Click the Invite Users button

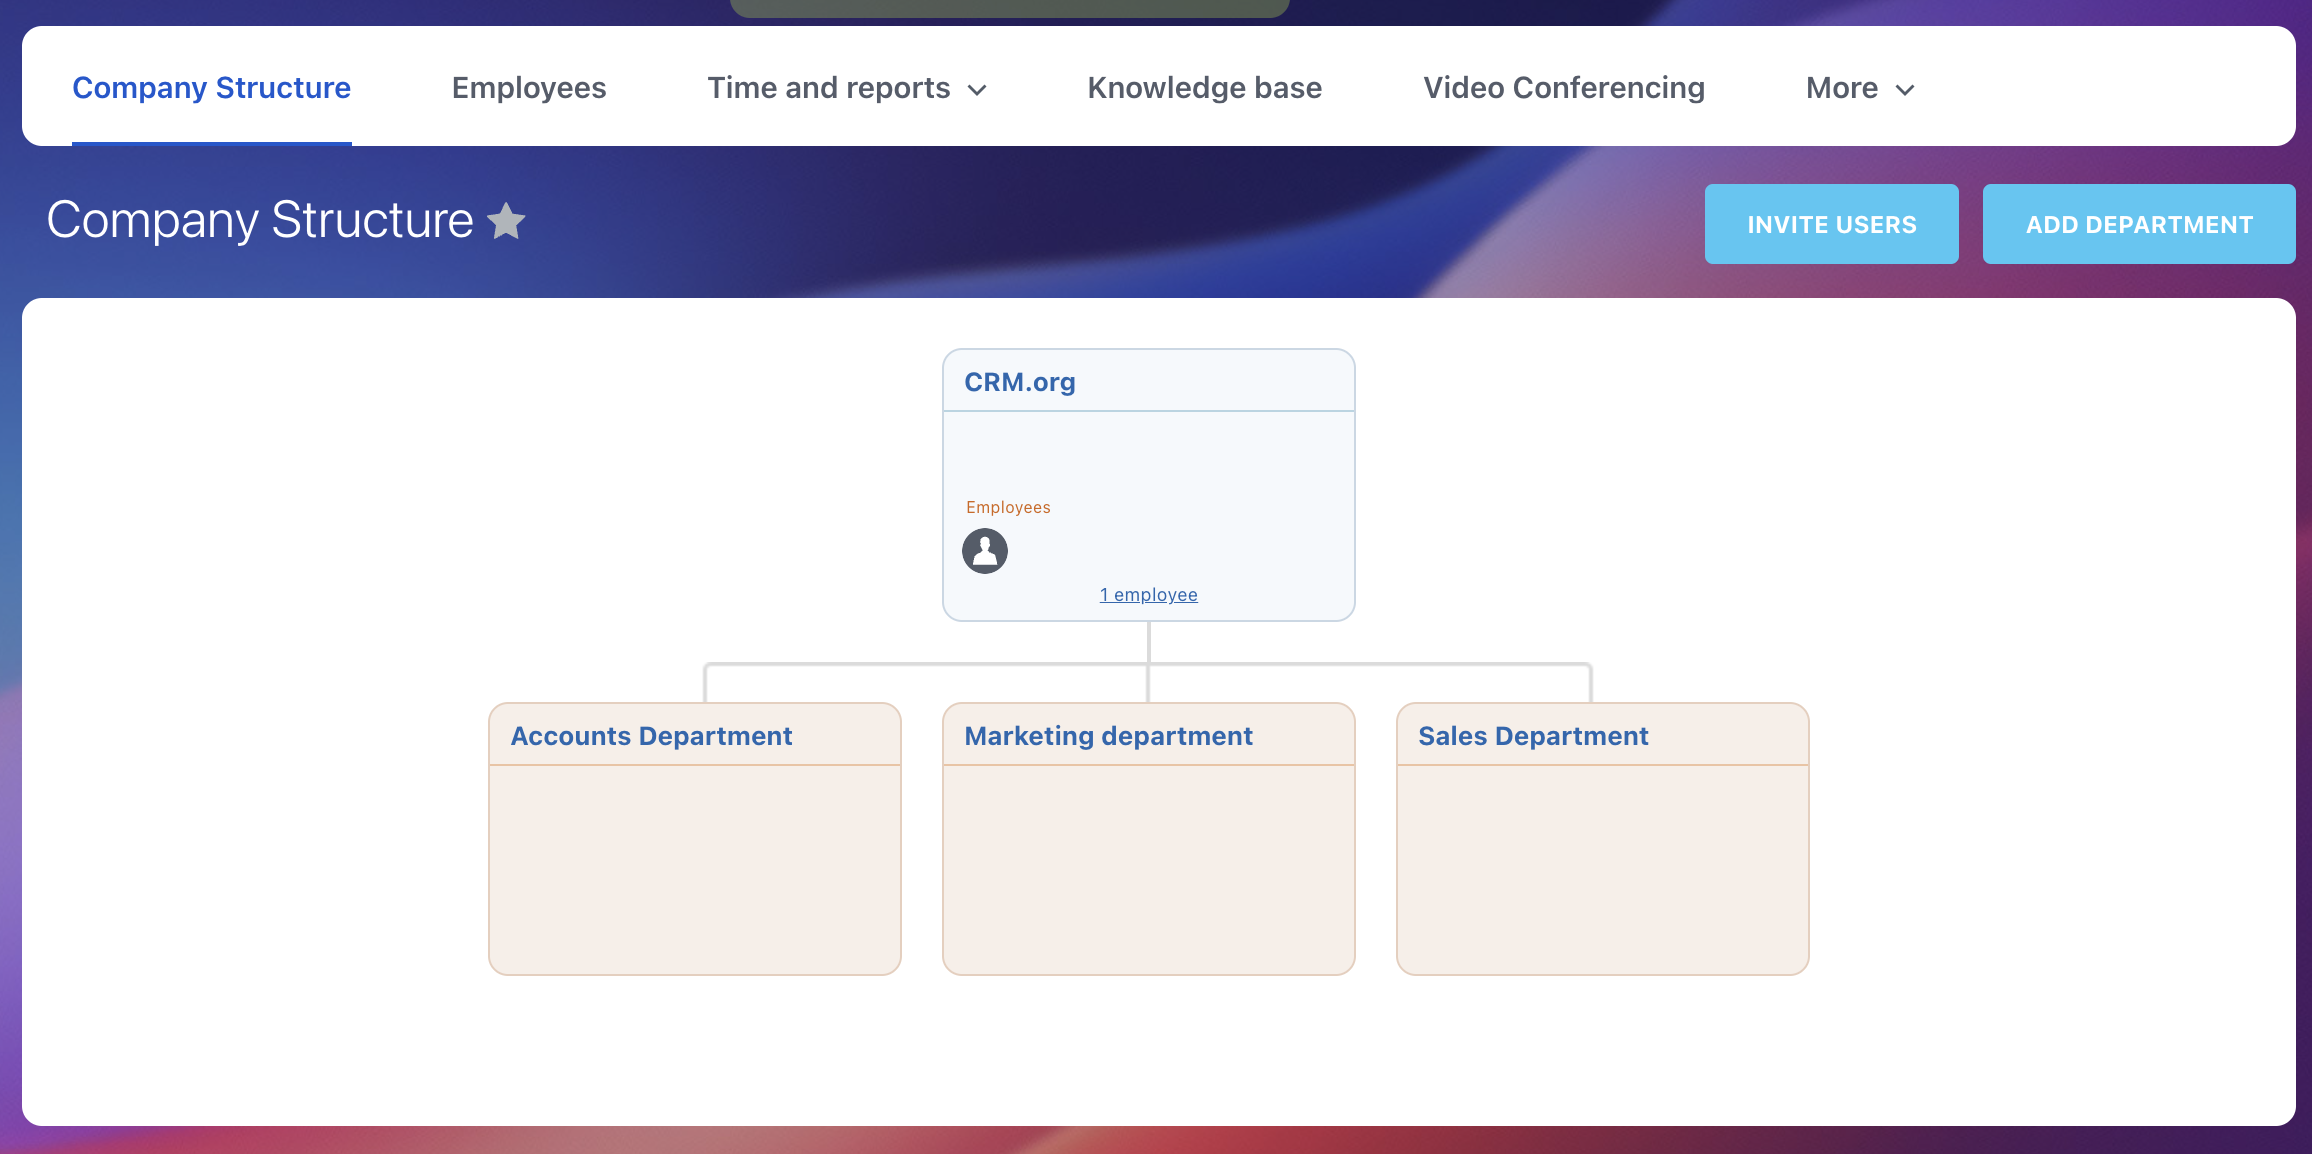(1831, 224)
